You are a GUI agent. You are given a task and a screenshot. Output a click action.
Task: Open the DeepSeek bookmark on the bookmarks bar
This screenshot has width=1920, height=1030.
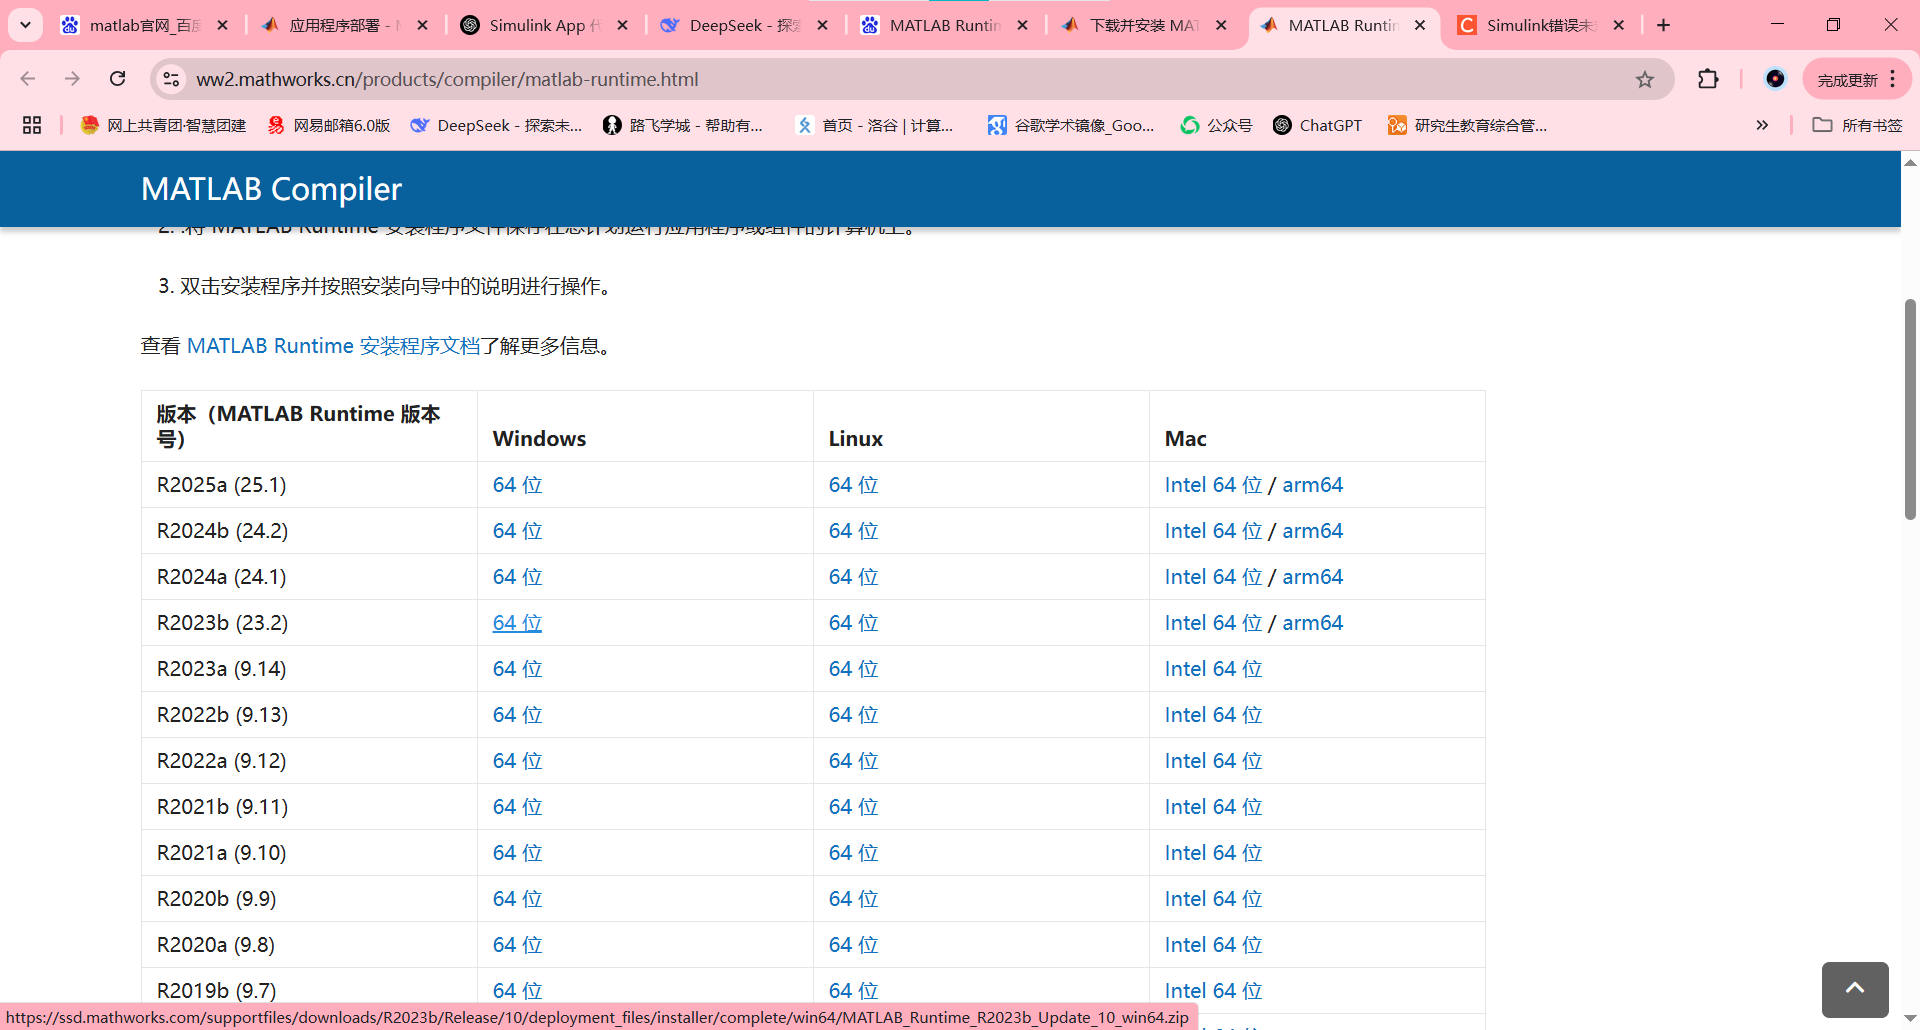495,125
